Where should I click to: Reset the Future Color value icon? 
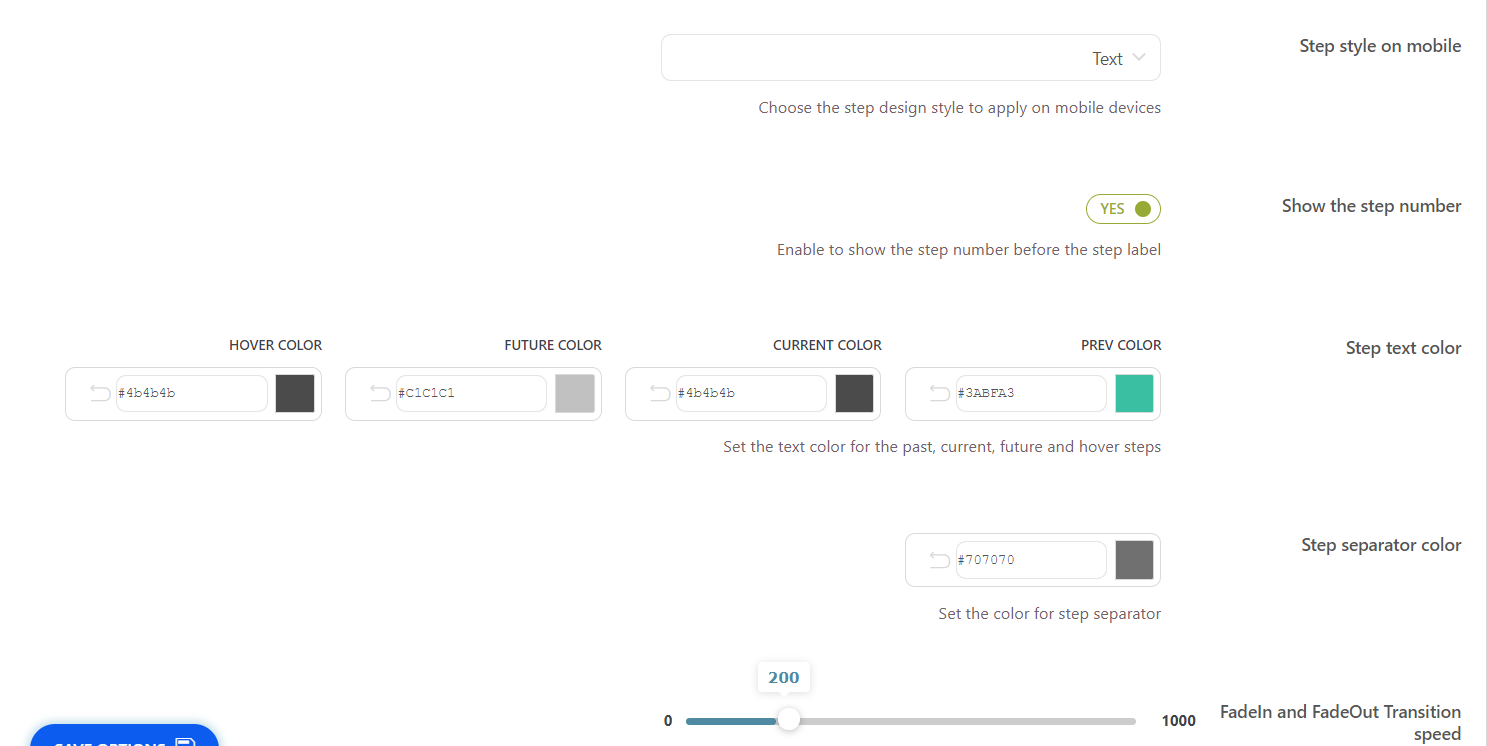click(380, 393)
